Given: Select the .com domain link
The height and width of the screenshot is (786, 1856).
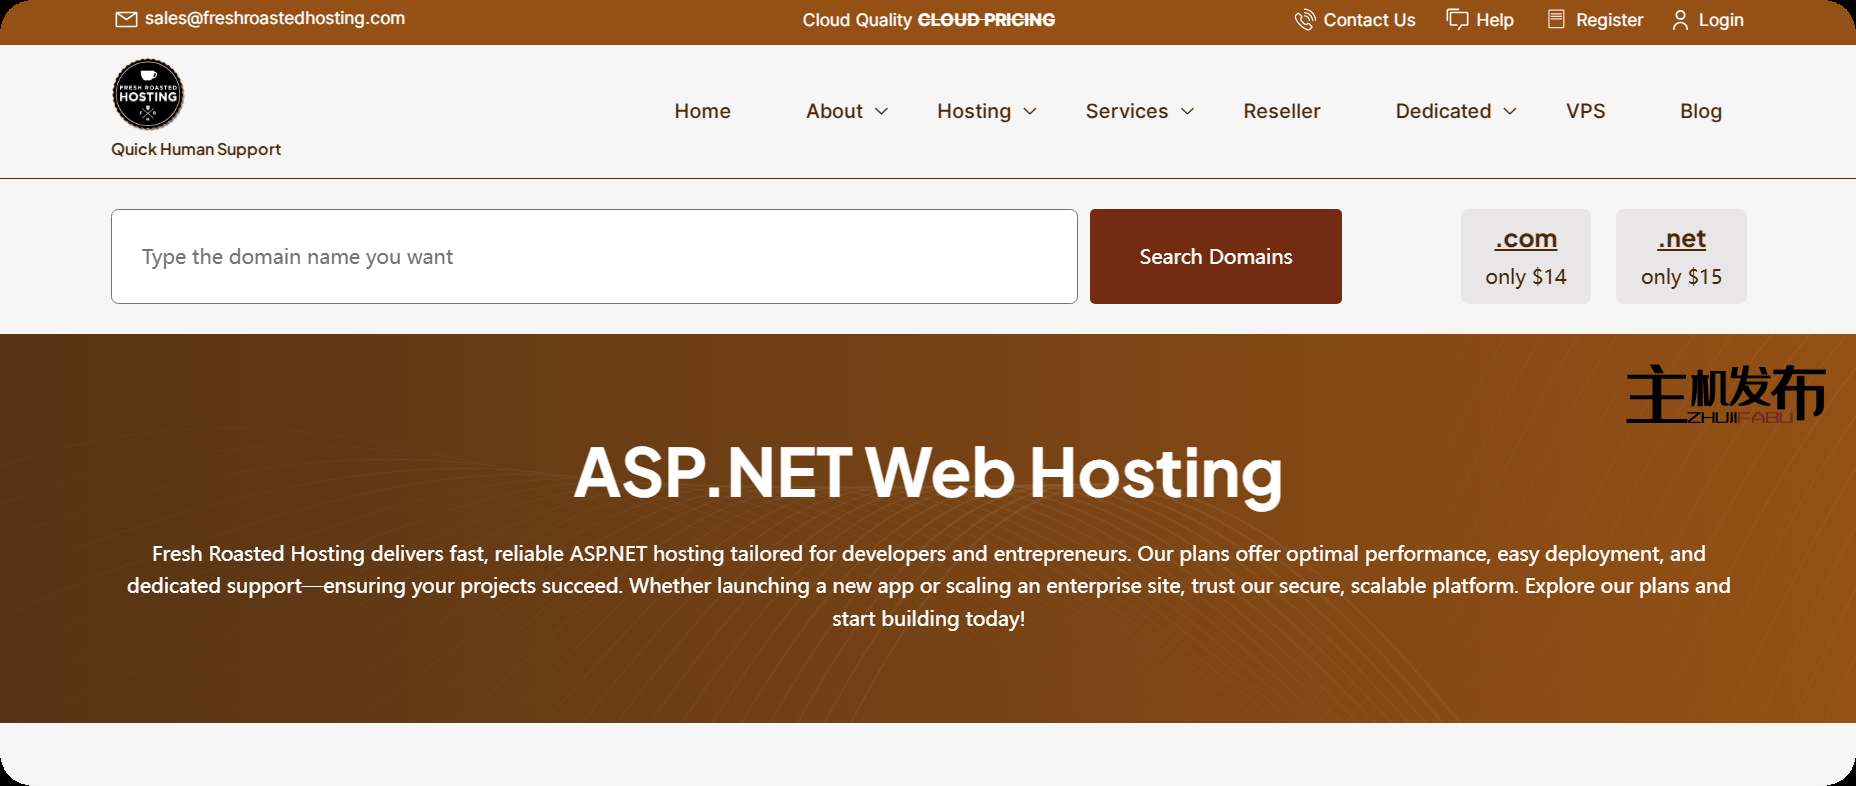Looking at the screenshot, I should click(1525, 239).
